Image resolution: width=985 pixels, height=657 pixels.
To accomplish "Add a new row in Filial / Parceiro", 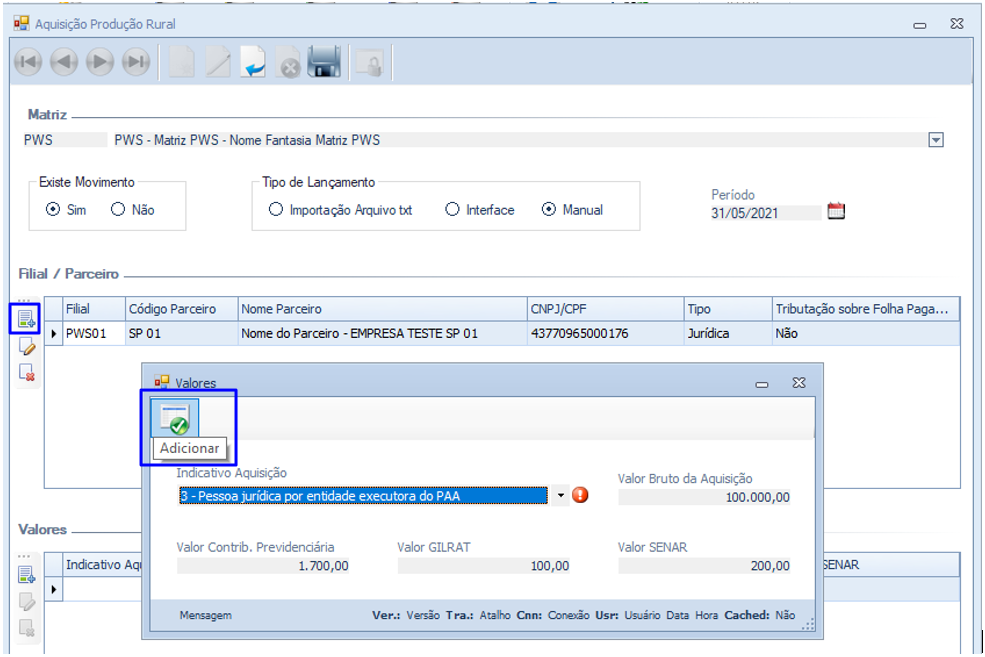I will (x=26, y=320).
